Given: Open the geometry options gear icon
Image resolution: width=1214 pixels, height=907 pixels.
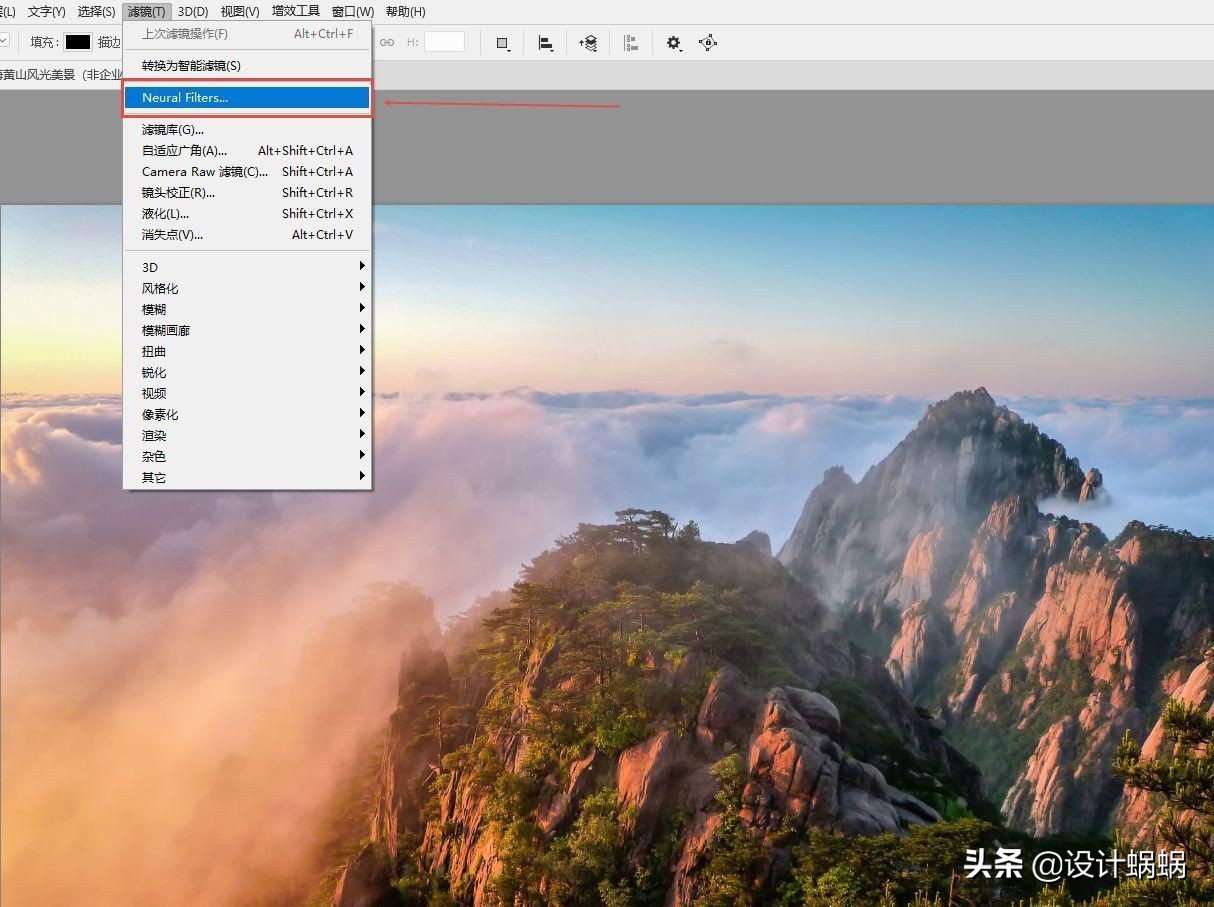Looking at the screenshot, I should 673,42.
